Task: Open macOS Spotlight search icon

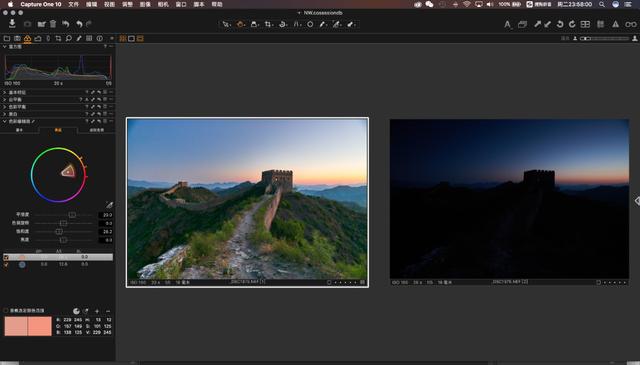Action: click(x=602, y=4)
